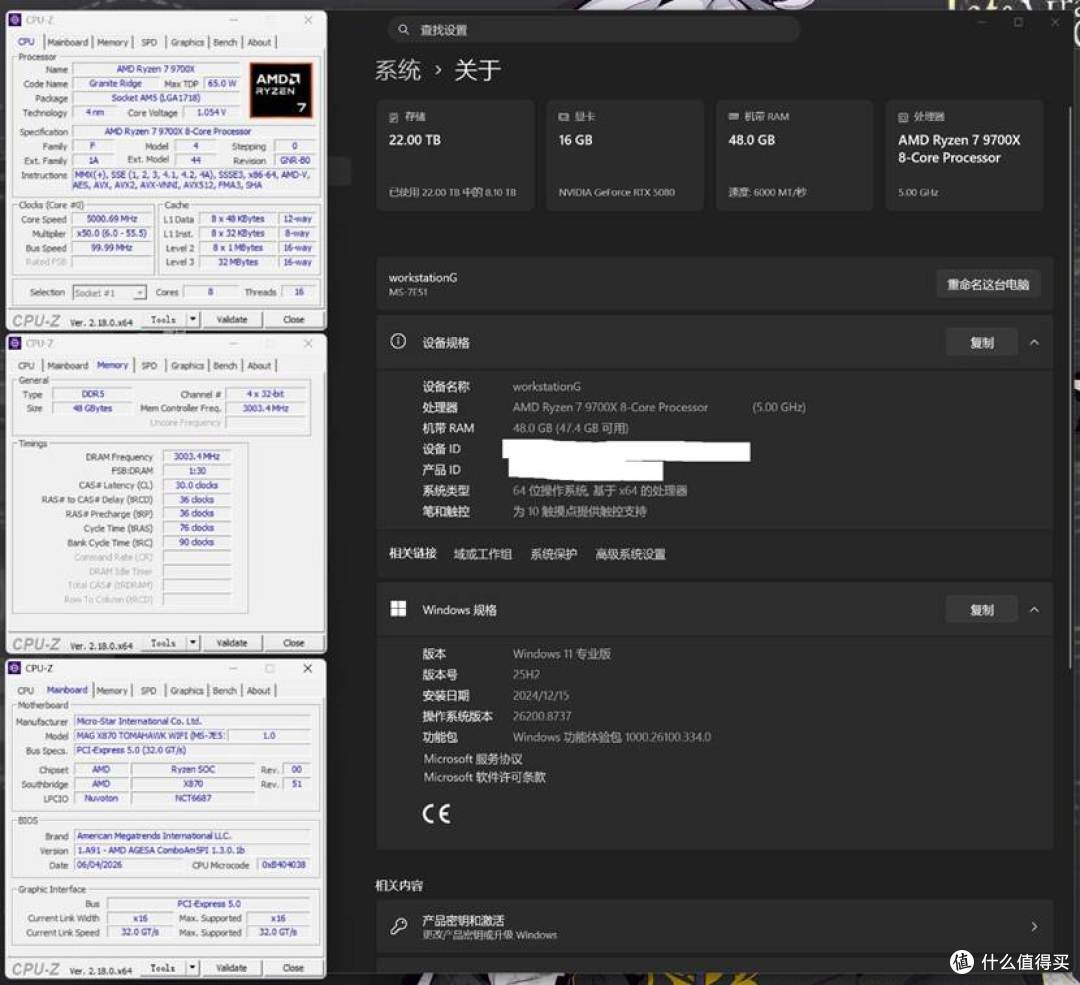Click the 操作系统版本 value '26200.8737'
Viewport: 1080px width, 985px height.
pyautogui.click(x=542, y=716)
